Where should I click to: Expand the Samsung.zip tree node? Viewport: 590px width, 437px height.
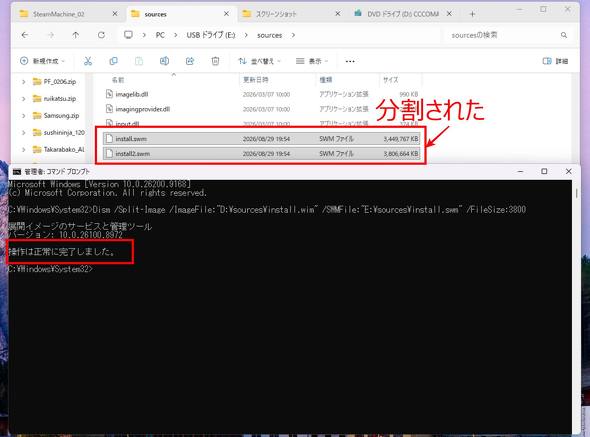24,116
